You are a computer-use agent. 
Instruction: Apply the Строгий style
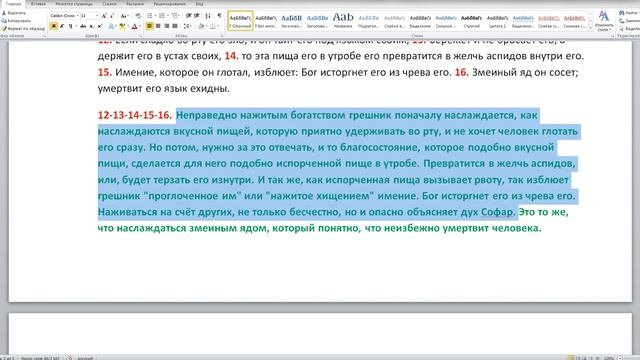click(471, 21)
